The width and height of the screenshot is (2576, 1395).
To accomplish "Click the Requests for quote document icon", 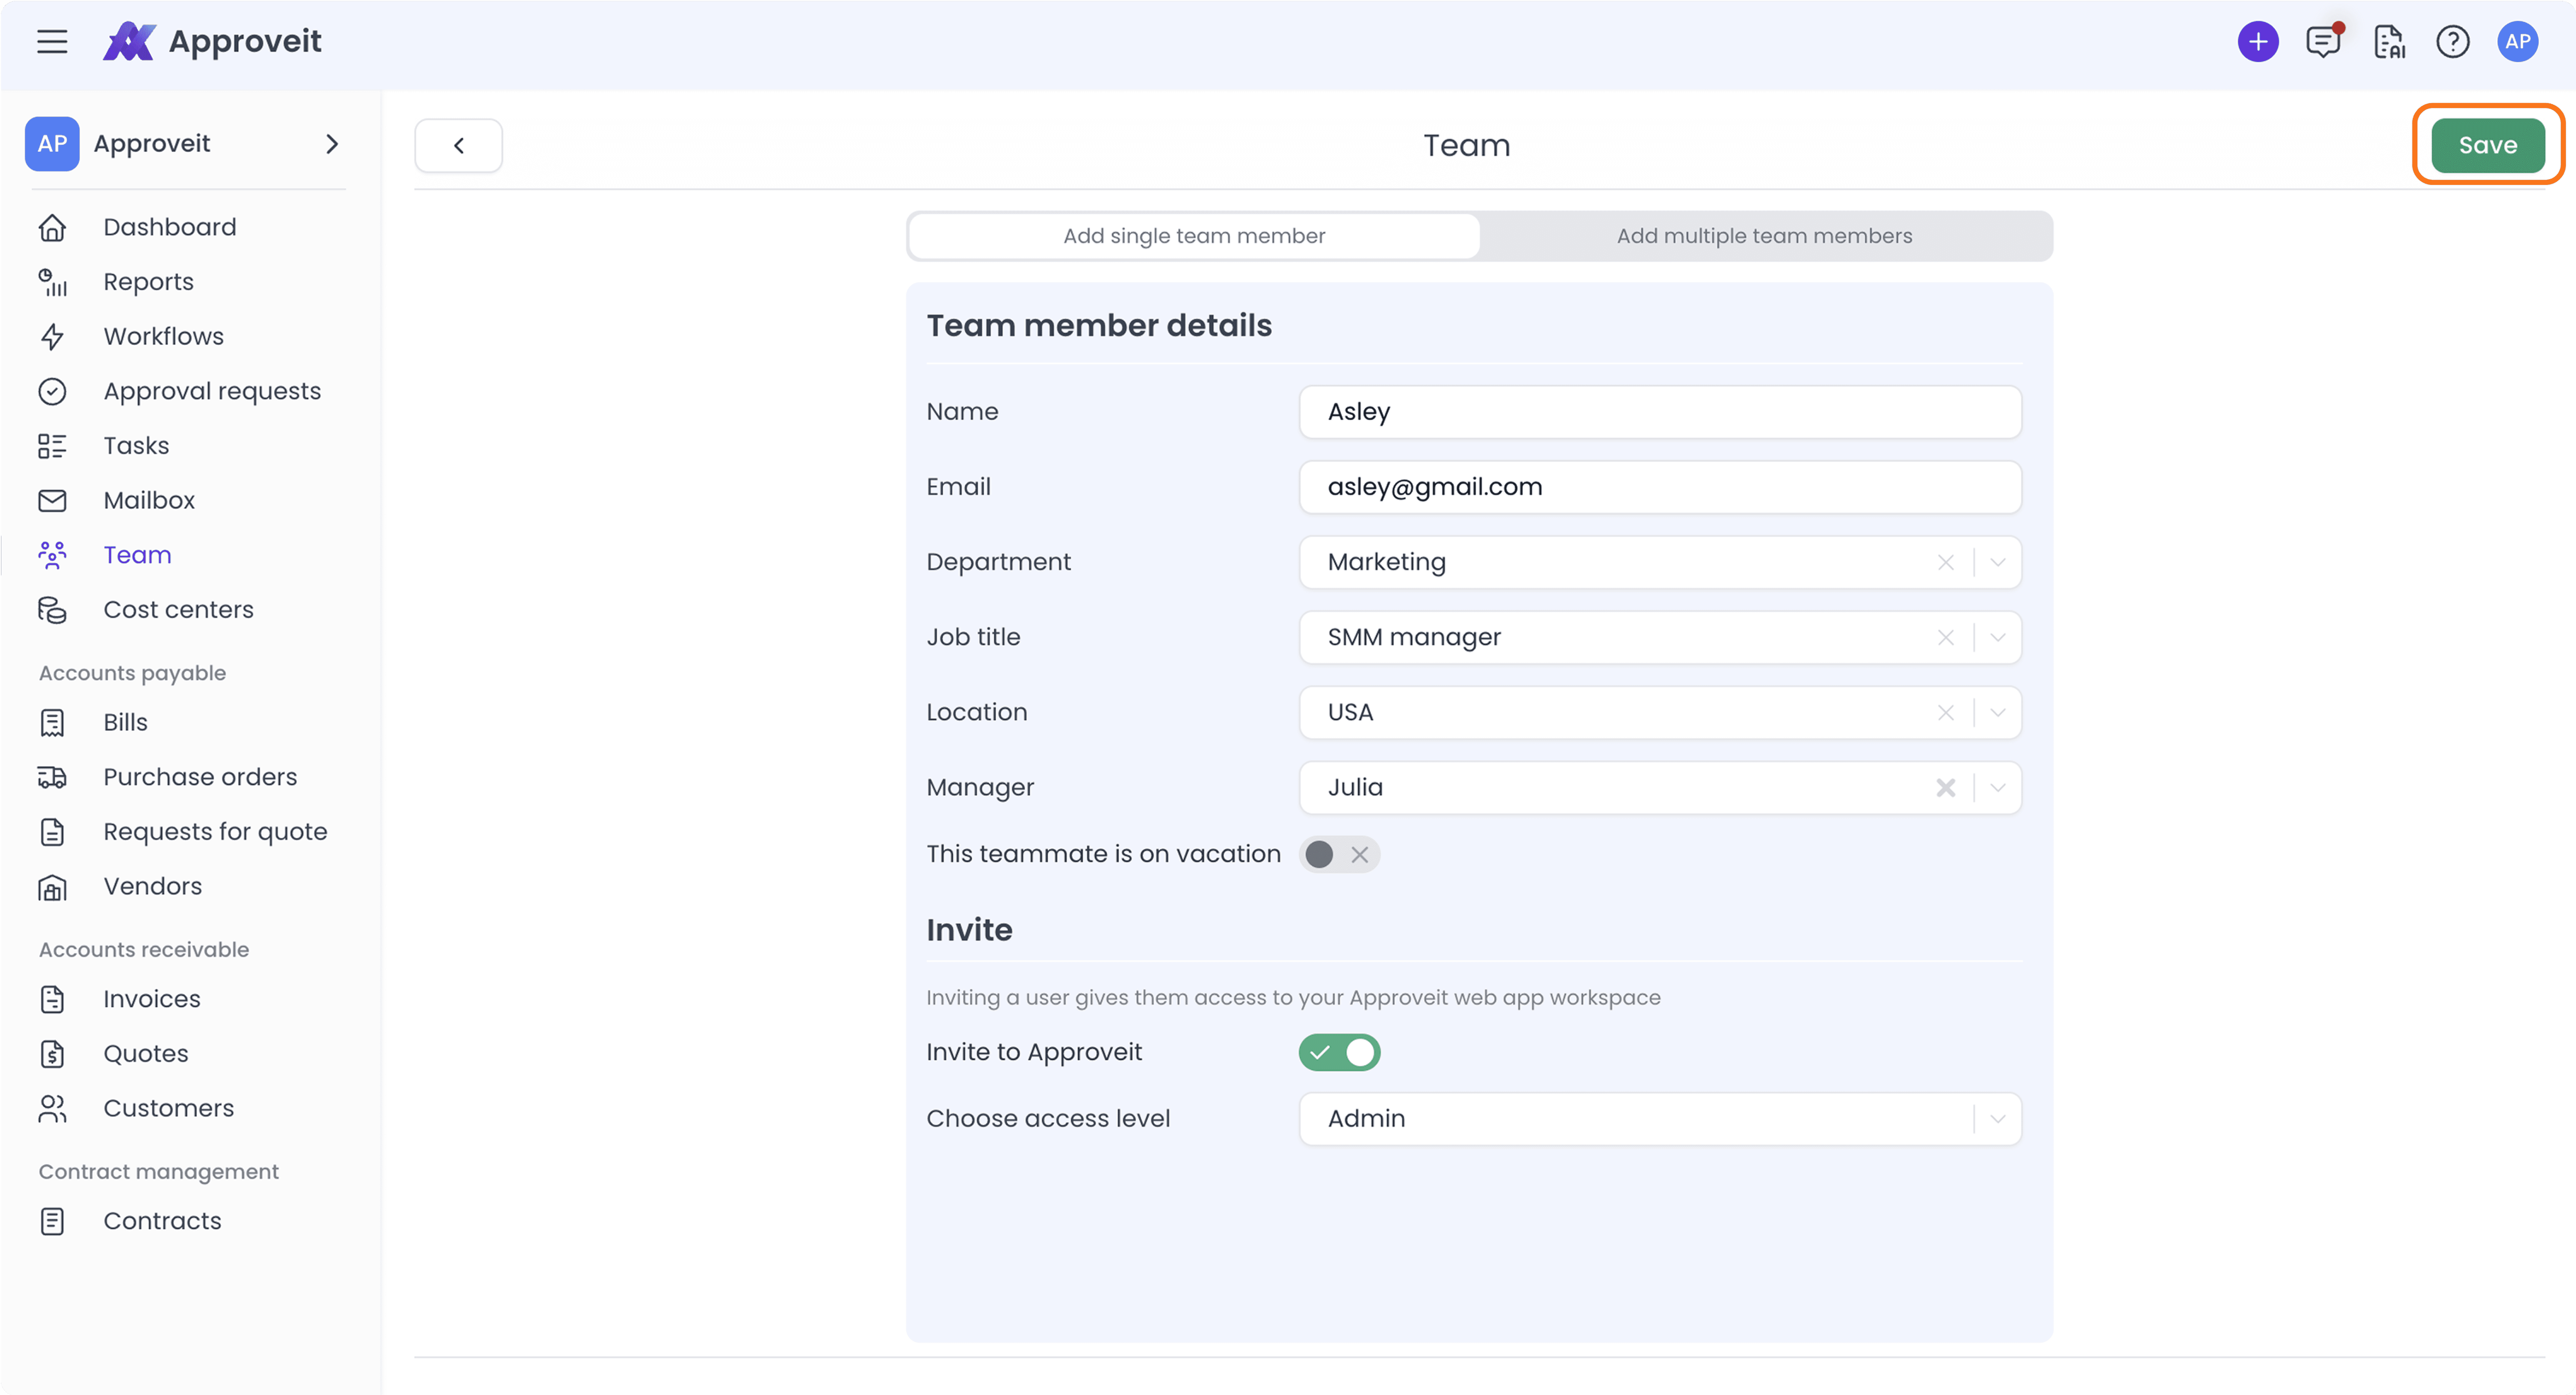I will [52, 832].
